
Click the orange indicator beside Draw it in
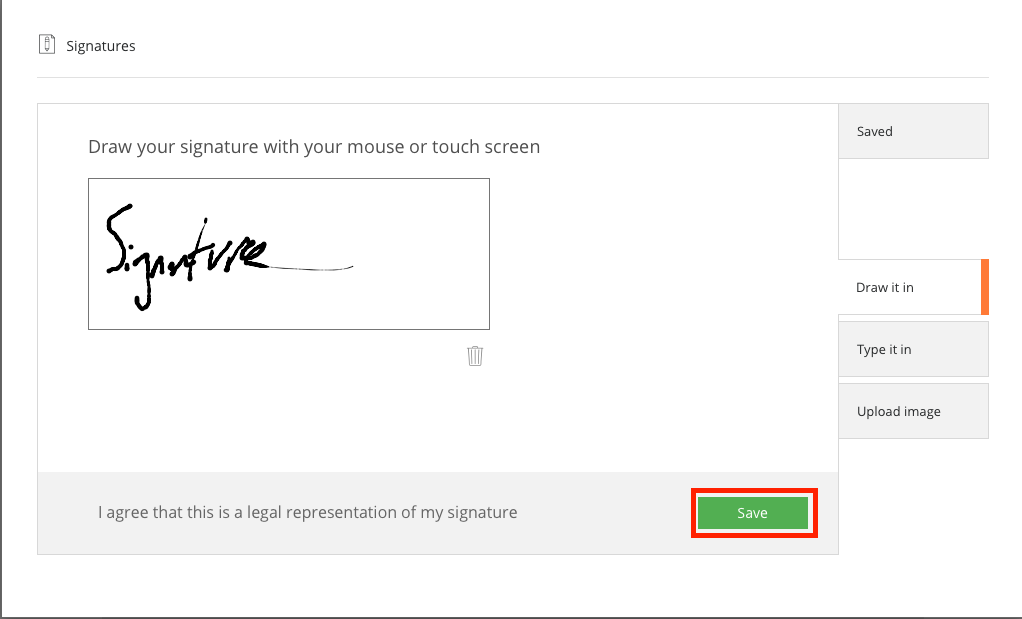point(985,287)
